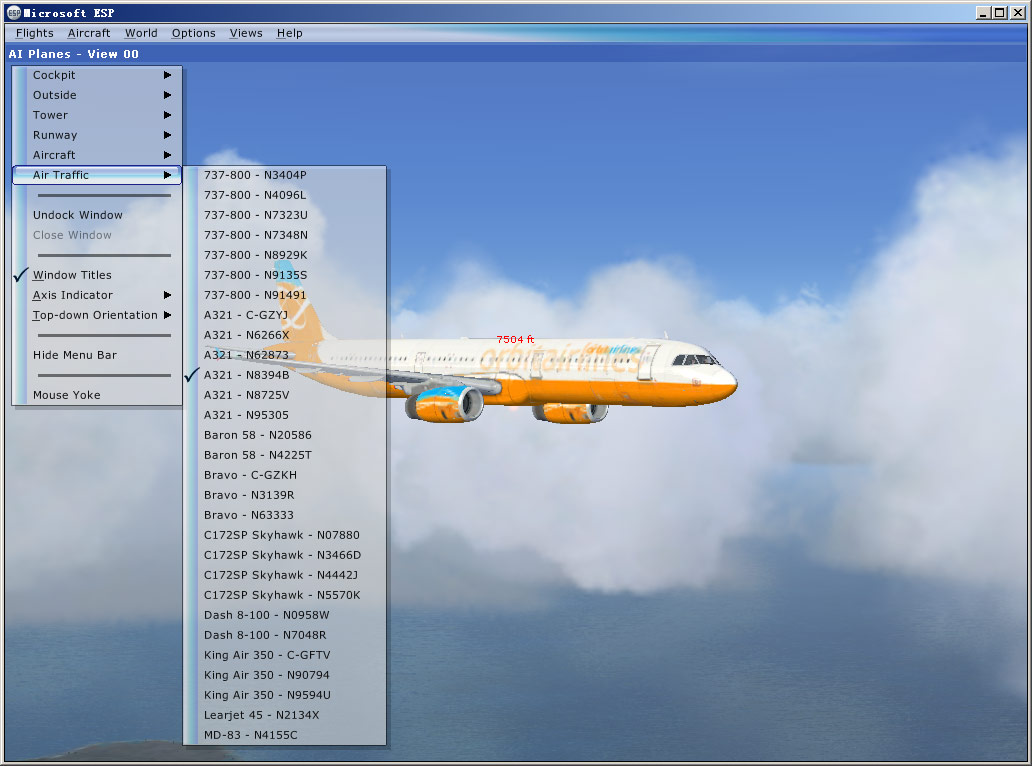This screenshot has width=1032, height=766.
Task: Click Hide Menu Bar
Action: (97, 355)
